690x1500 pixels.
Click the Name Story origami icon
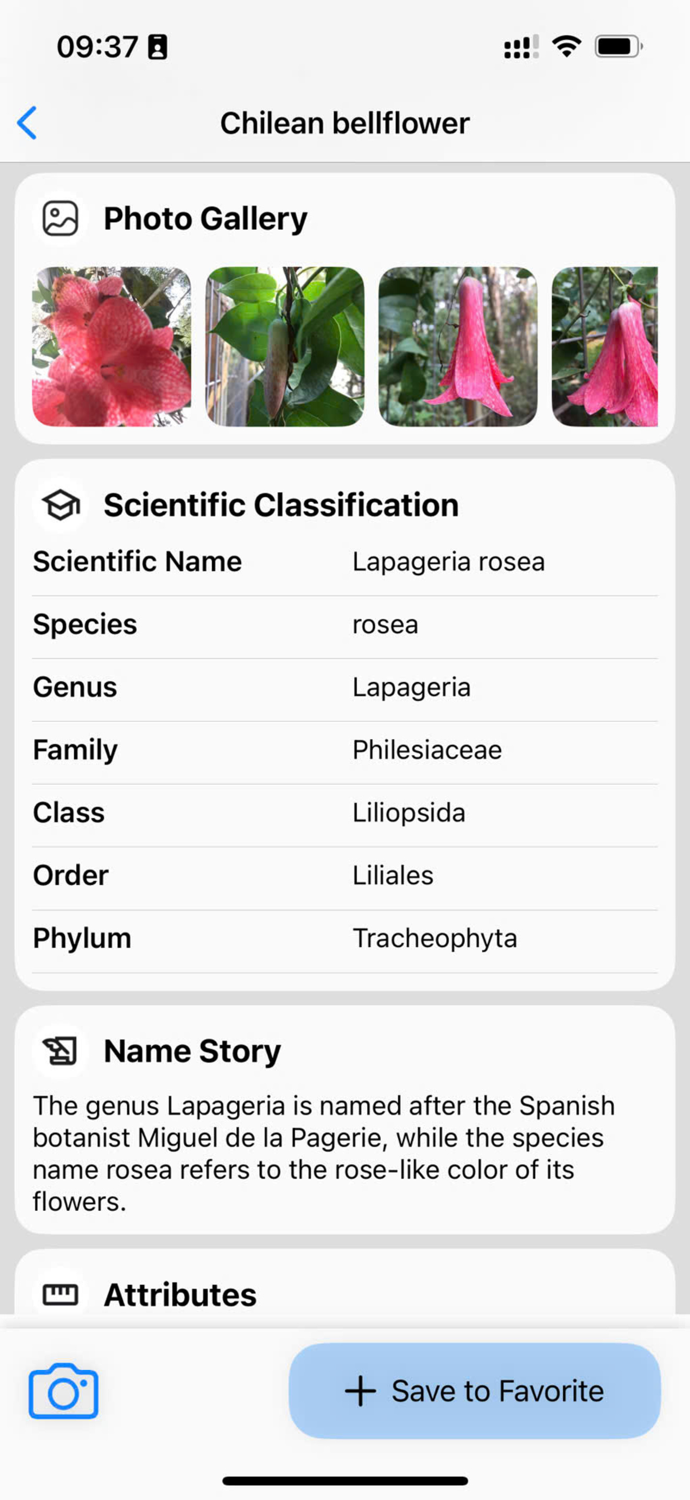point(60,1050)
